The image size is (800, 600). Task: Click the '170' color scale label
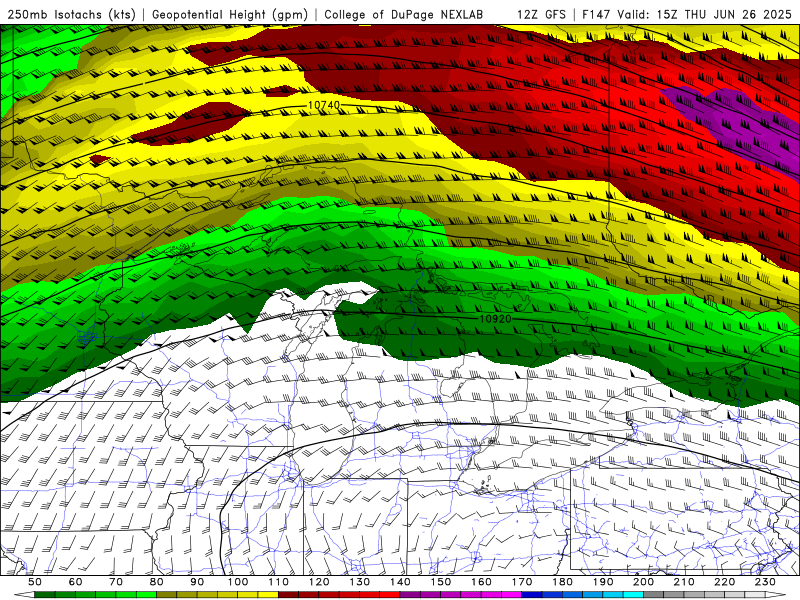click(x=521, y=582)
